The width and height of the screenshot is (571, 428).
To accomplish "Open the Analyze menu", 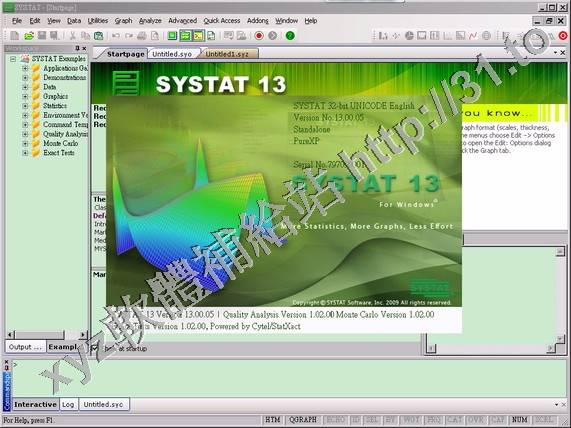I will click(150, 21).
